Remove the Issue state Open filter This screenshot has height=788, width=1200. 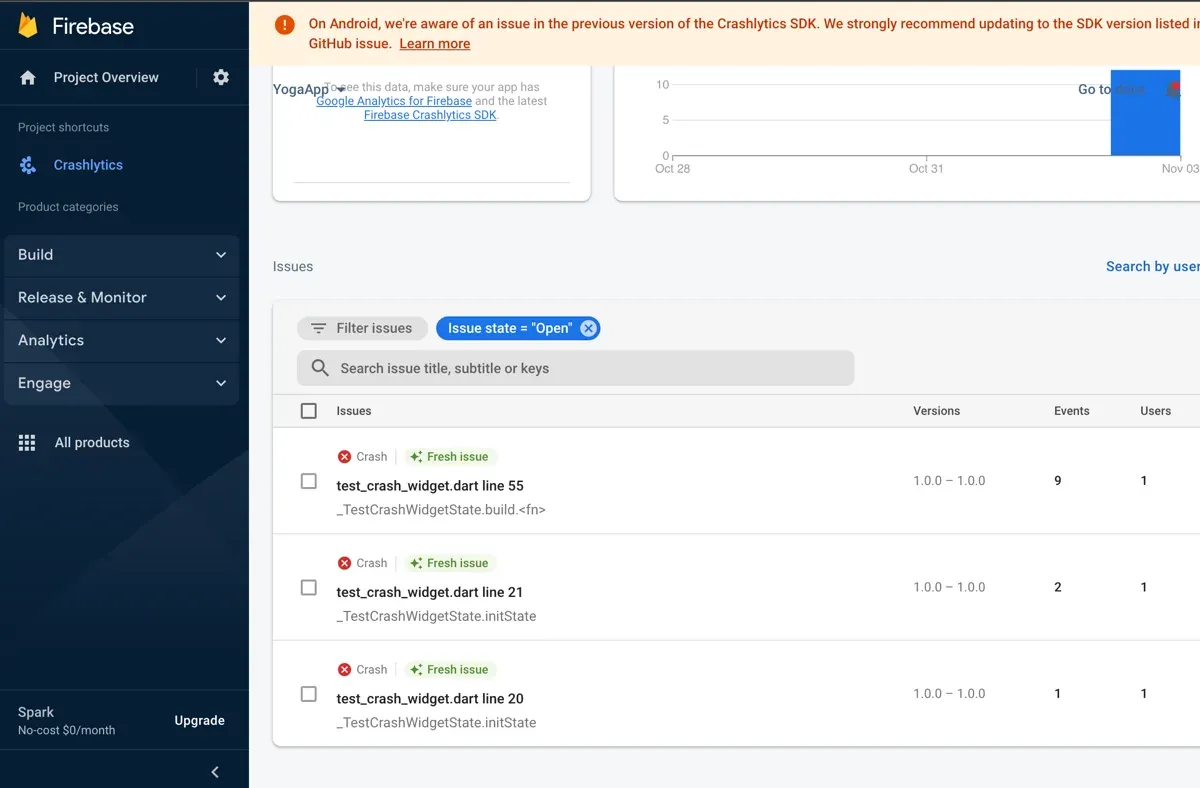[588, 328]
